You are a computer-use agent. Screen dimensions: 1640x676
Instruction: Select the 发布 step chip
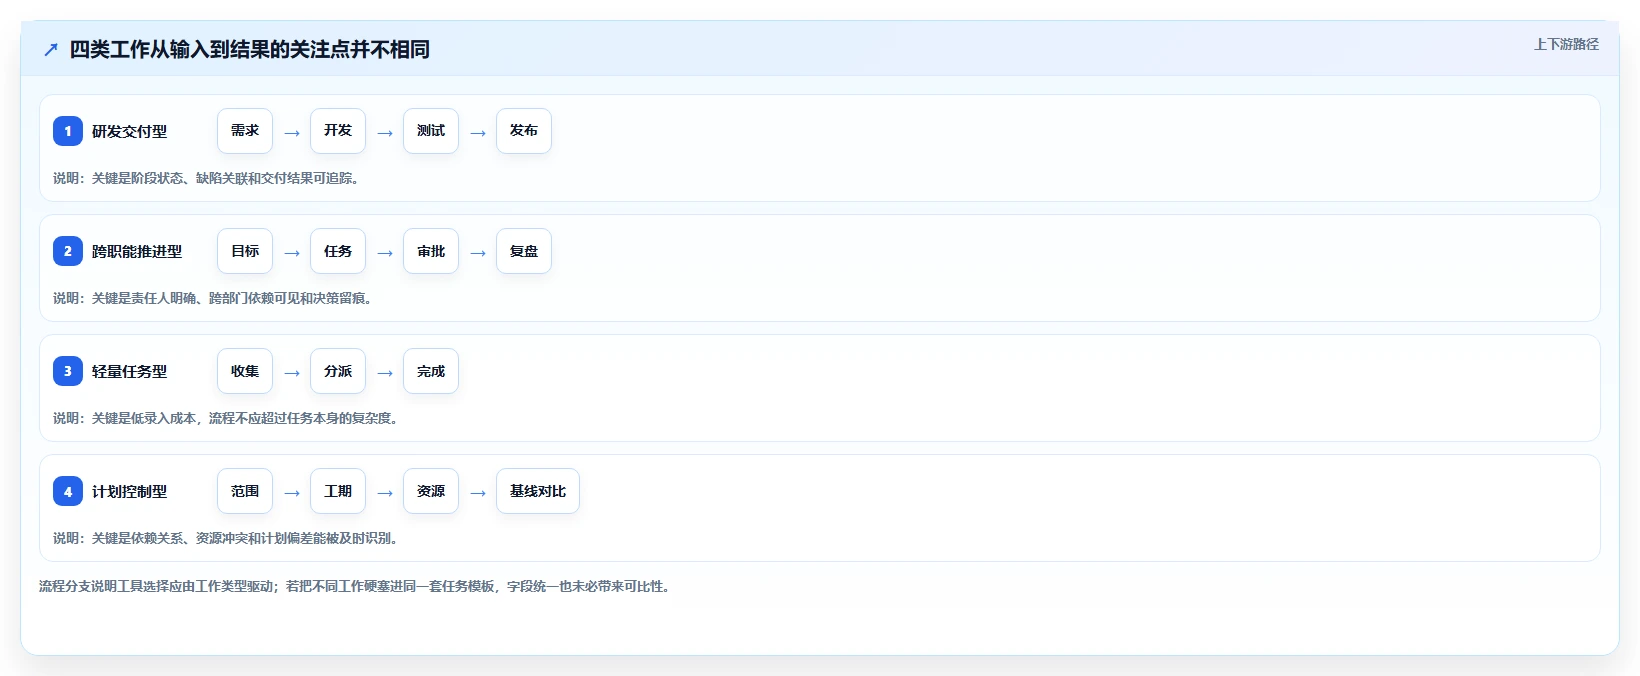(x=524, y=131)
